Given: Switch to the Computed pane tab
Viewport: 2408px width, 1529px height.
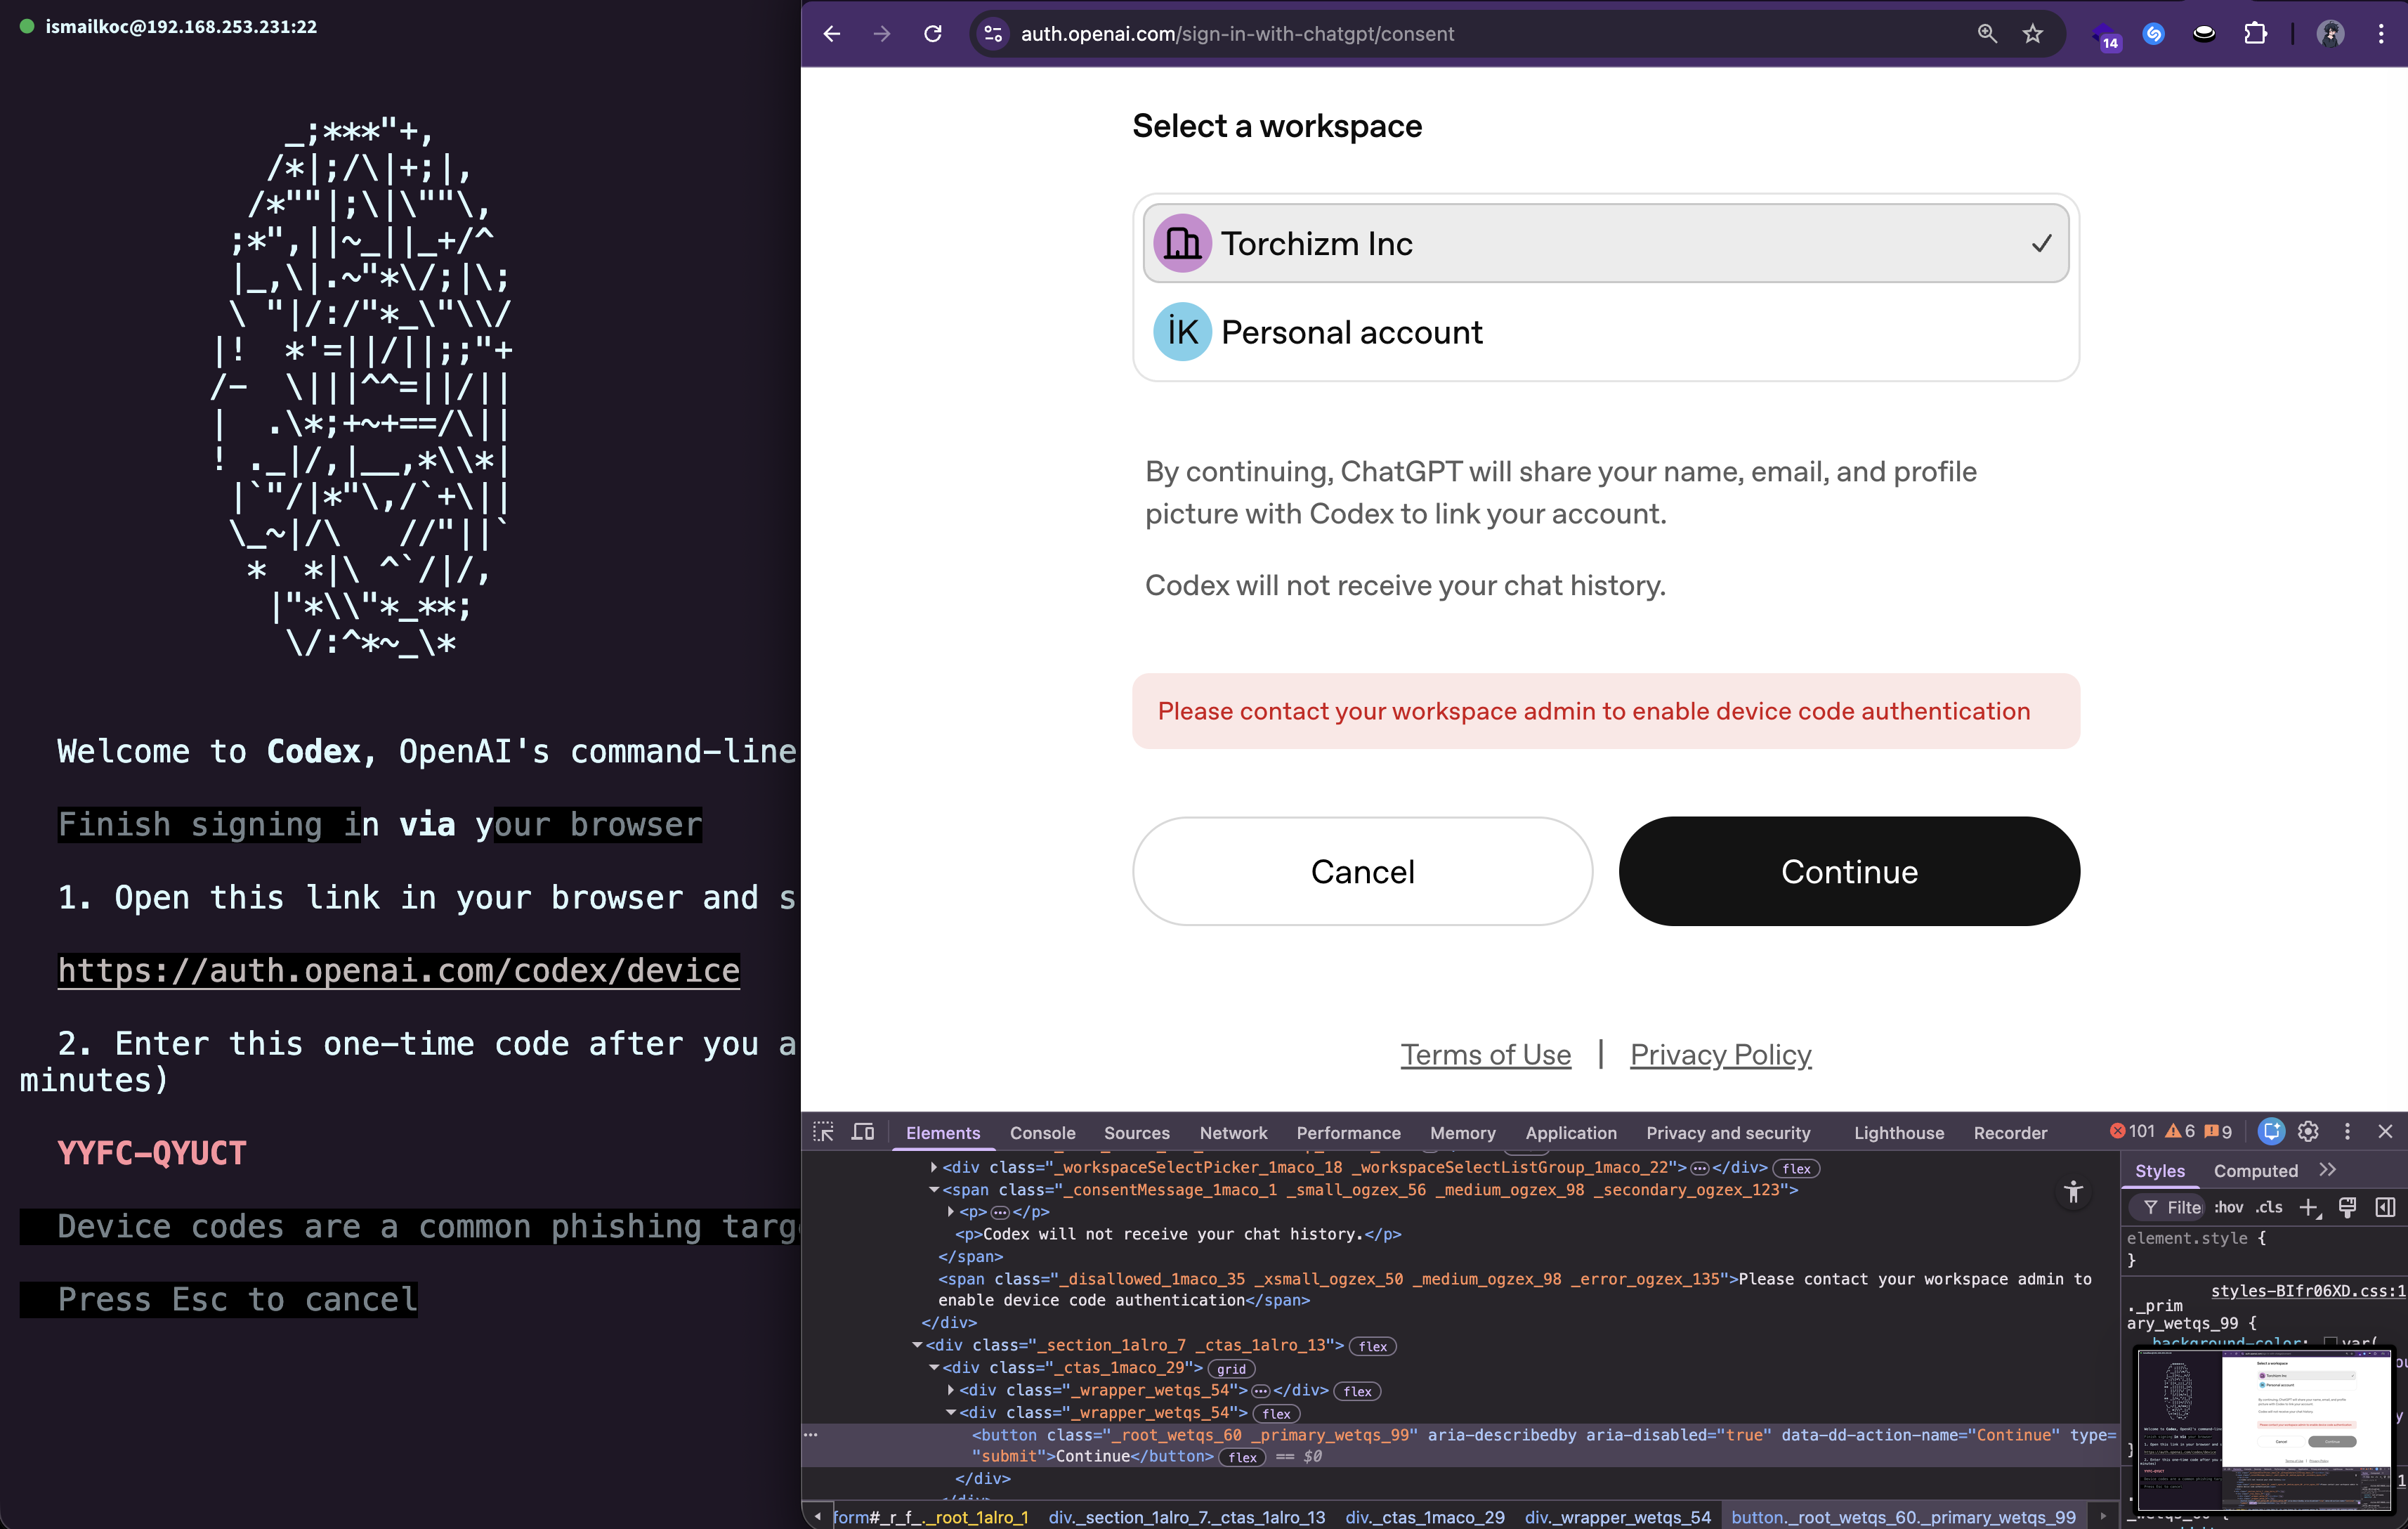Looking at the screenshot, I should point(2255,1170).
